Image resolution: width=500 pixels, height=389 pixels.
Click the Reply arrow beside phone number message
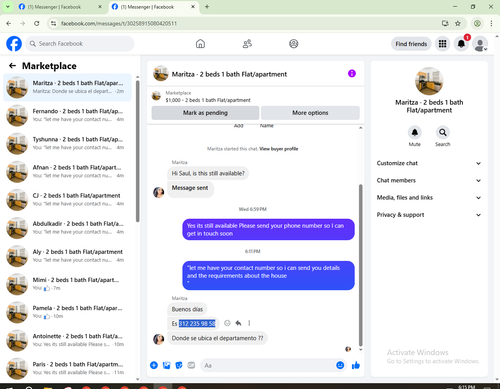click(238, 323)
